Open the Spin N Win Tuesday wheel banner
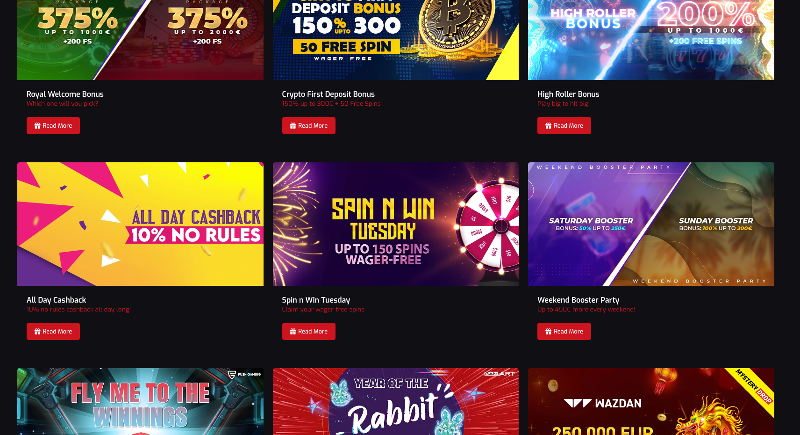Screen dimensions: 800x435 tap(396, 224)
